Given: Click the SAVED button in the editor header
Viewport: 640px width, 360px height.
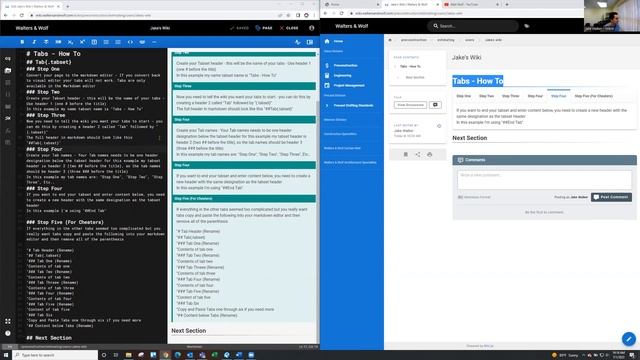Looking at the screenshot, I should 239,28.
